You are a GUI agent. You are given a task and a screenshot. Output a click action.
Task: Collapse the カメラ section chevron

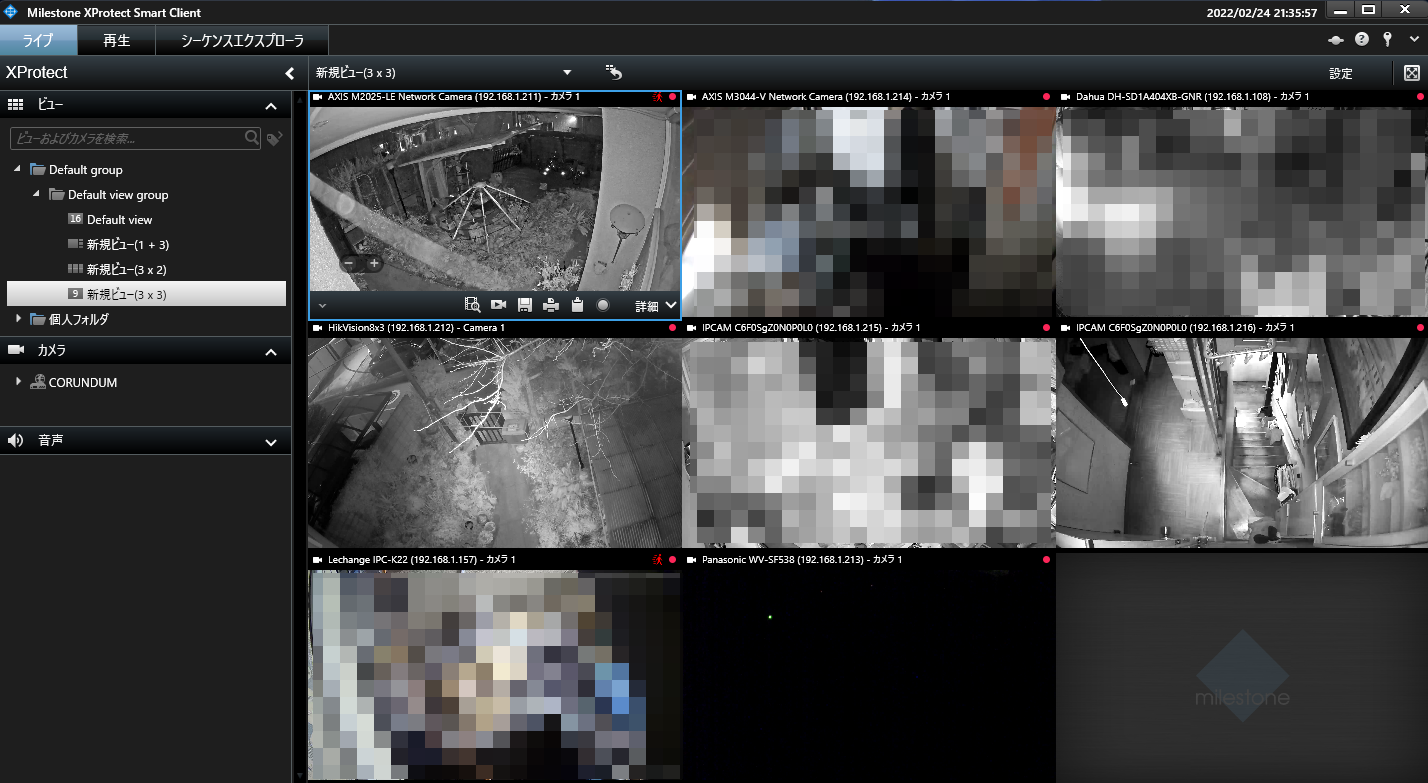coord(271,352)
